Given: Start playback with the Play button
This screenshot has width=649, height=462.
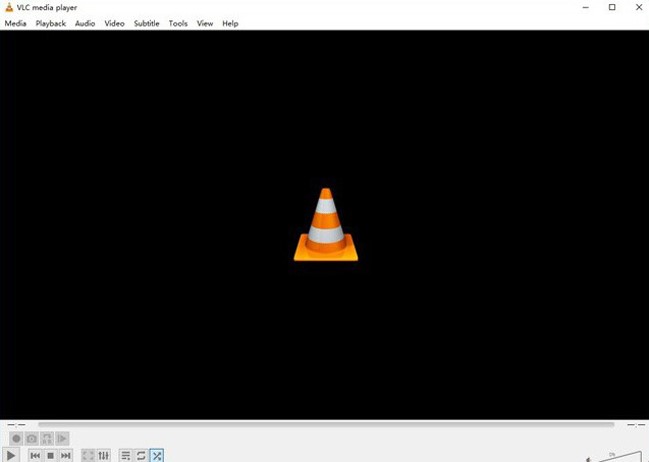Looking at the screenshot, I should [11, 456].
